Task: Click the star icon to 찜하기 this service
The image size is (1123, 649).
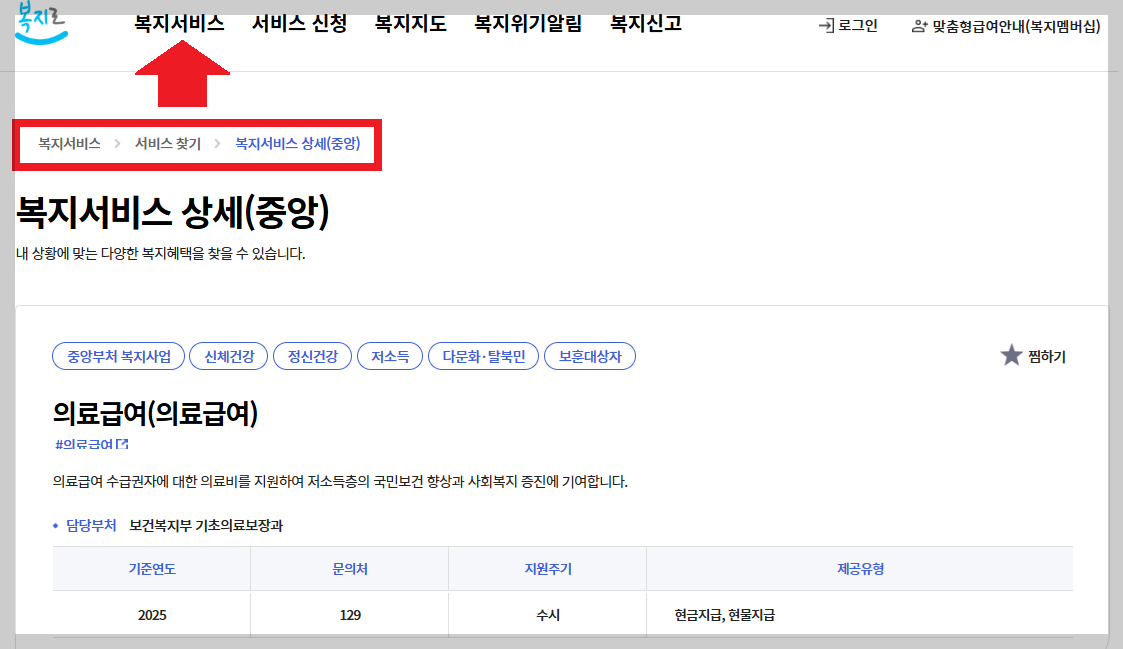Action: [x=1010, y=355]
